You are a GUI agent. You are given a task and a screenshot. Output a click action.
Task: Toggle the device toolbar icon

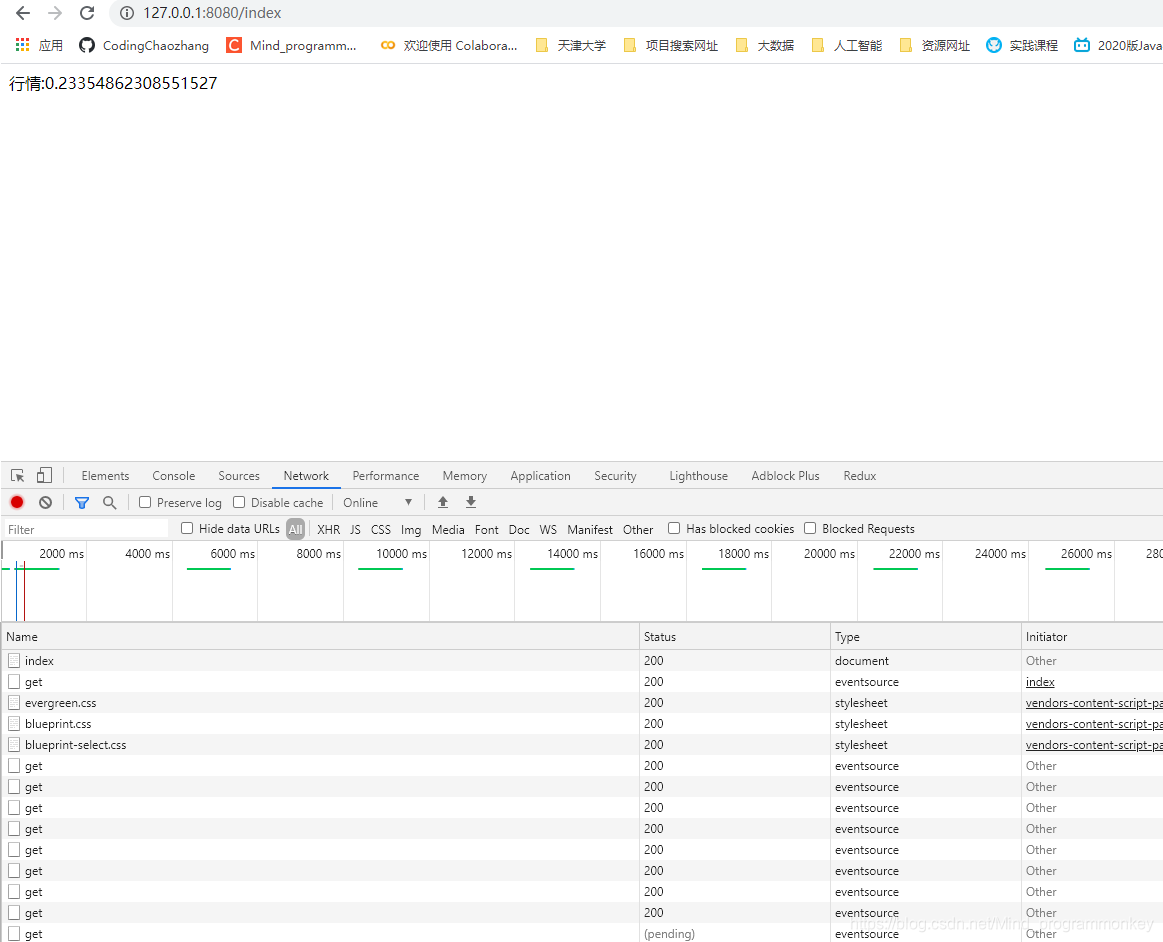(45, 475)
